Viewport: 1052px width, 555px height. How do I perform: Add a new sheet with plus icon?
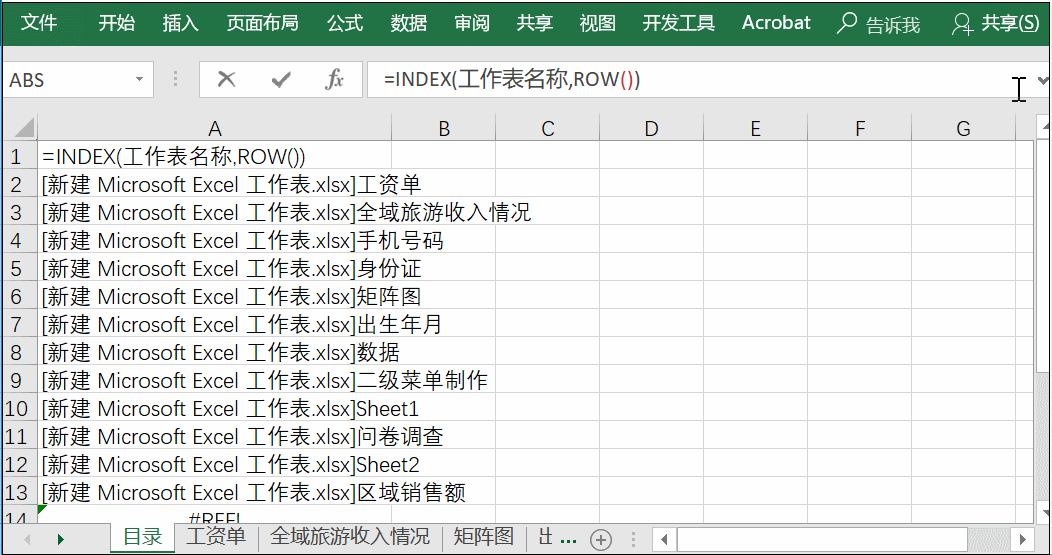click(600, 539)
